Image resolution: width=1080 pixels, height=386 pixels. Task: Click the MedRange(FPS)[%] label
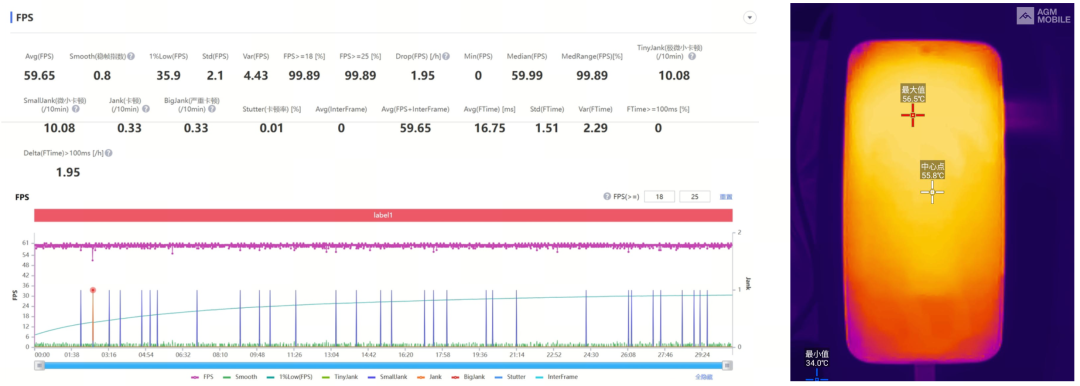click(x=592, y=57)
